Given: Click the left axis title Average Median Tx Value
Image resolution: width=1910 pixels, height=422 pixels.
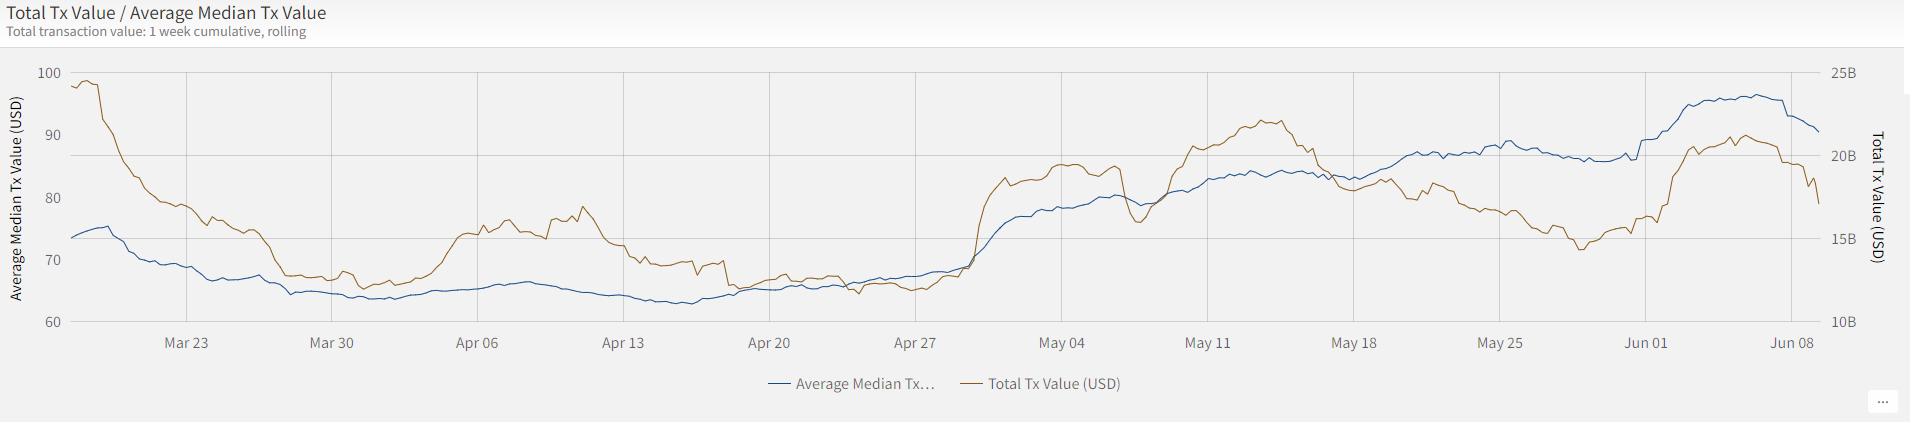Looking at the screenshot, I should click(16, 198).
